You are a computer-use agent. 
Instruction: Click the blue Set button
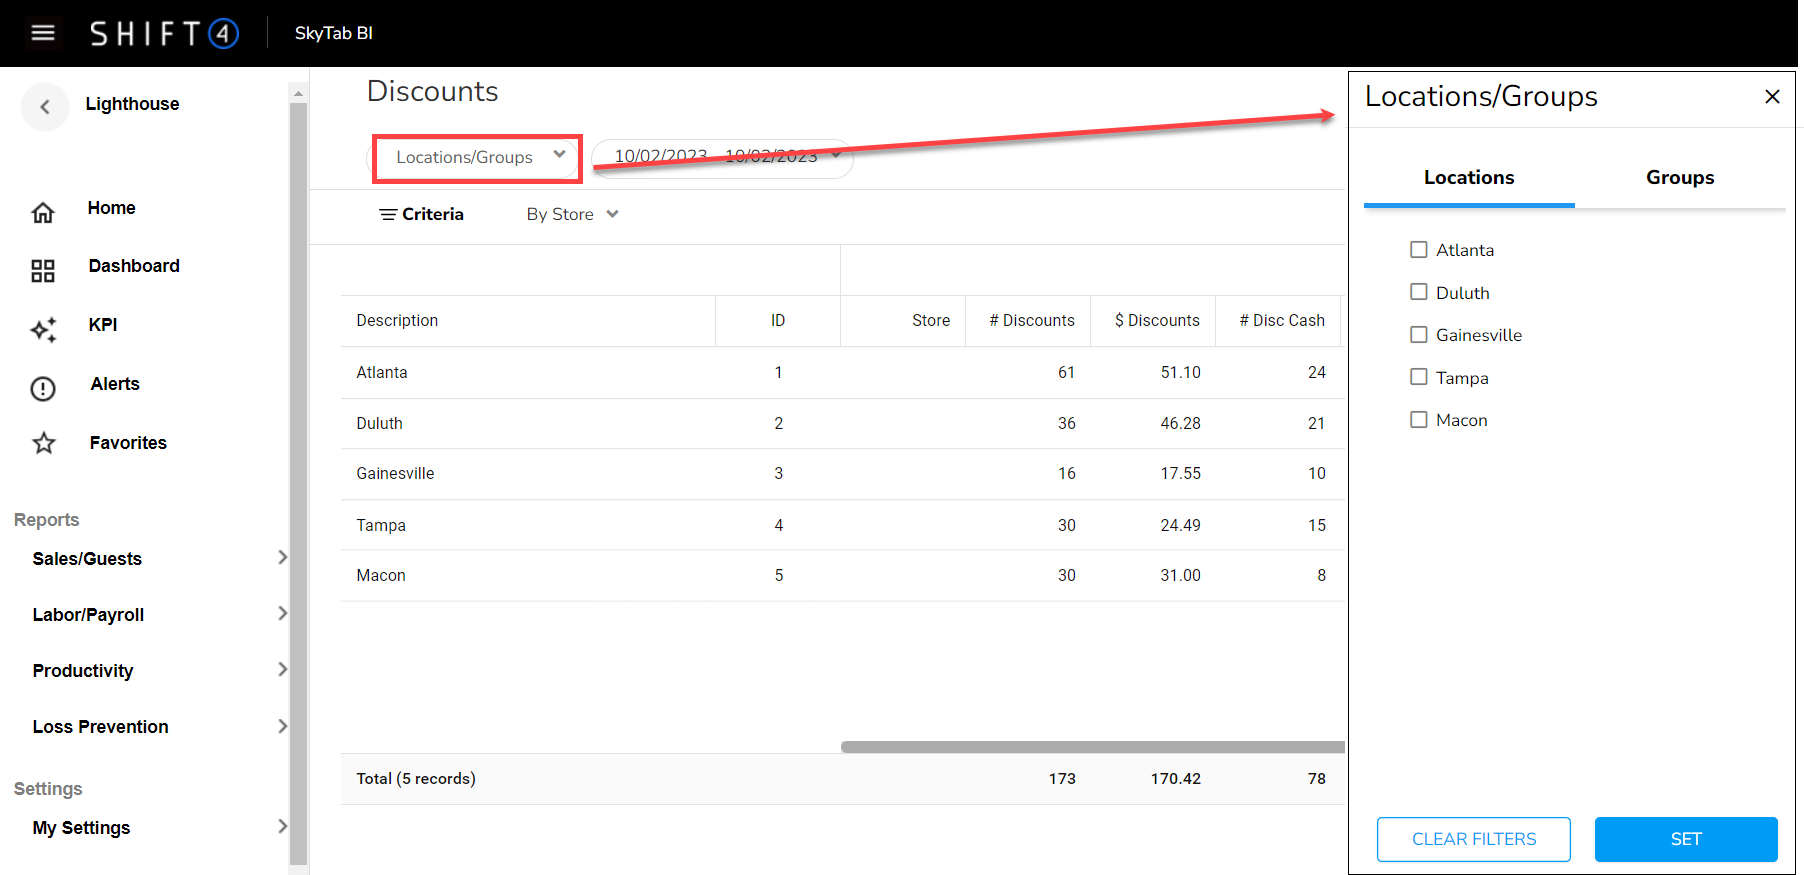pyautogui.click(x=1685, y=839)
